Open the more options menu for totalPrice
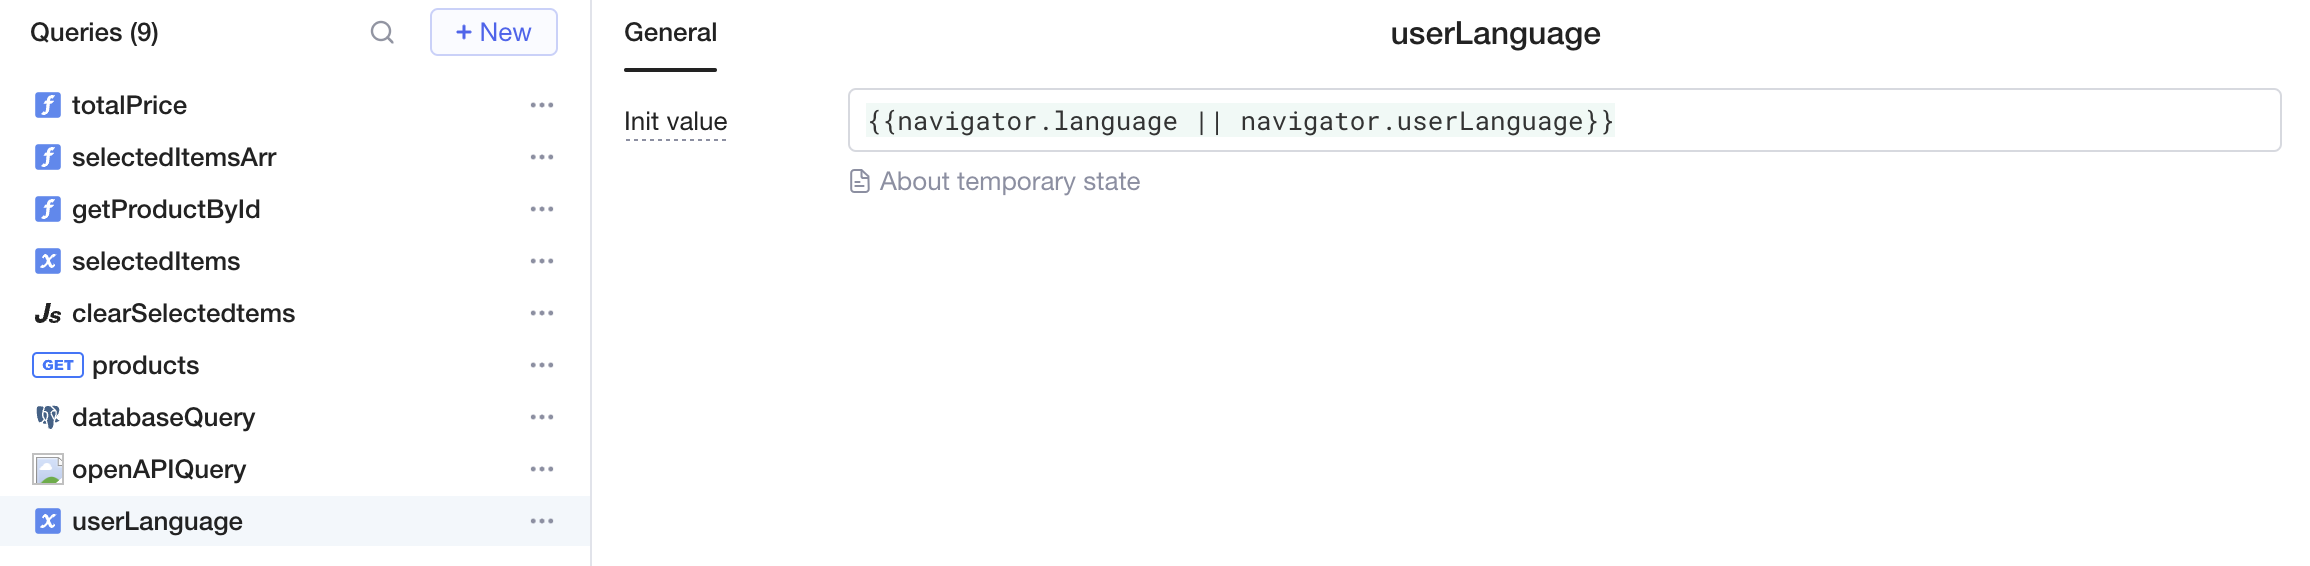This screenshot has height=566, width=2310. (x=542, y=105)
